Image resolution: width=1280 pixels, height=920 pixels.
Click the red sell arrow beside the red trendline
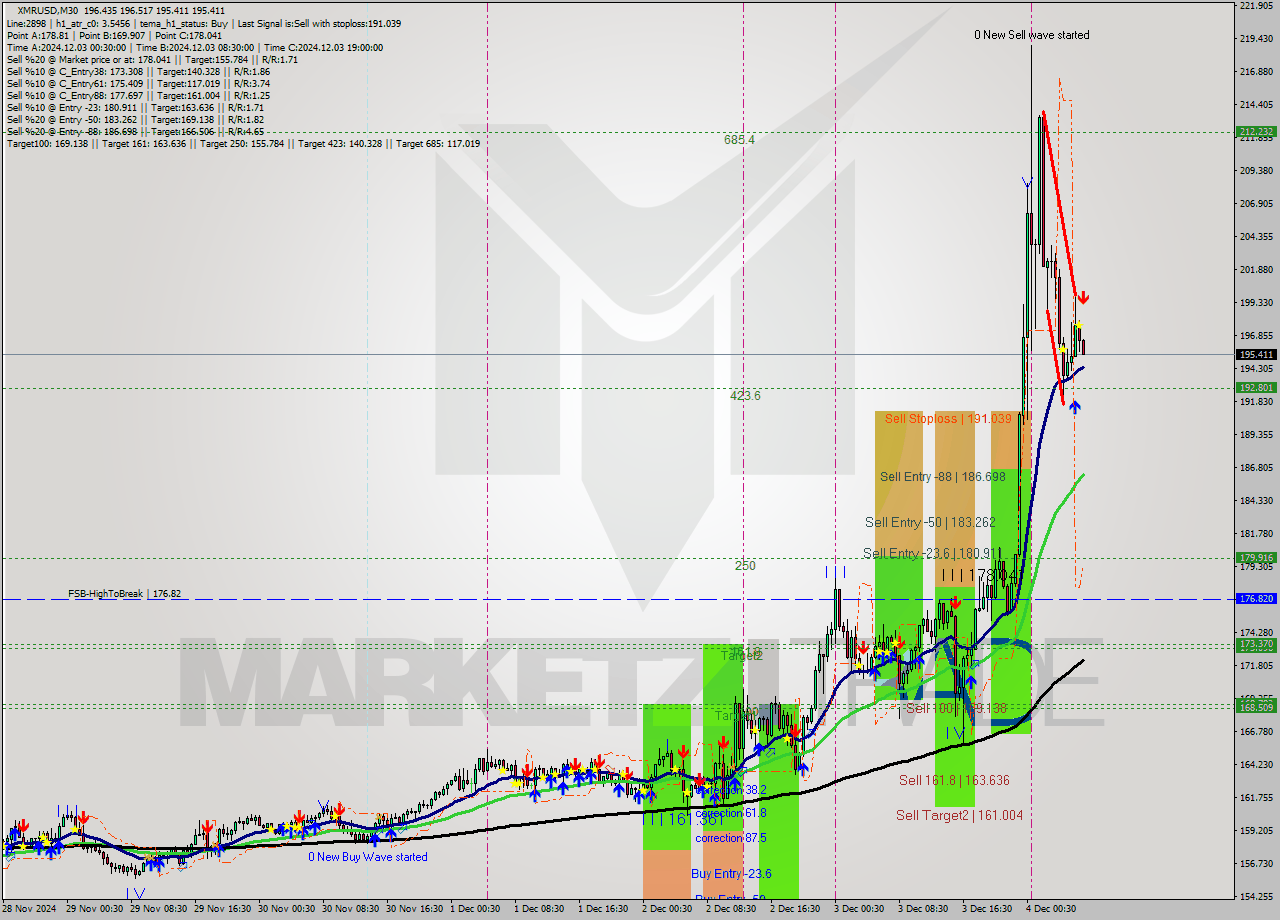click(1083, 298)
